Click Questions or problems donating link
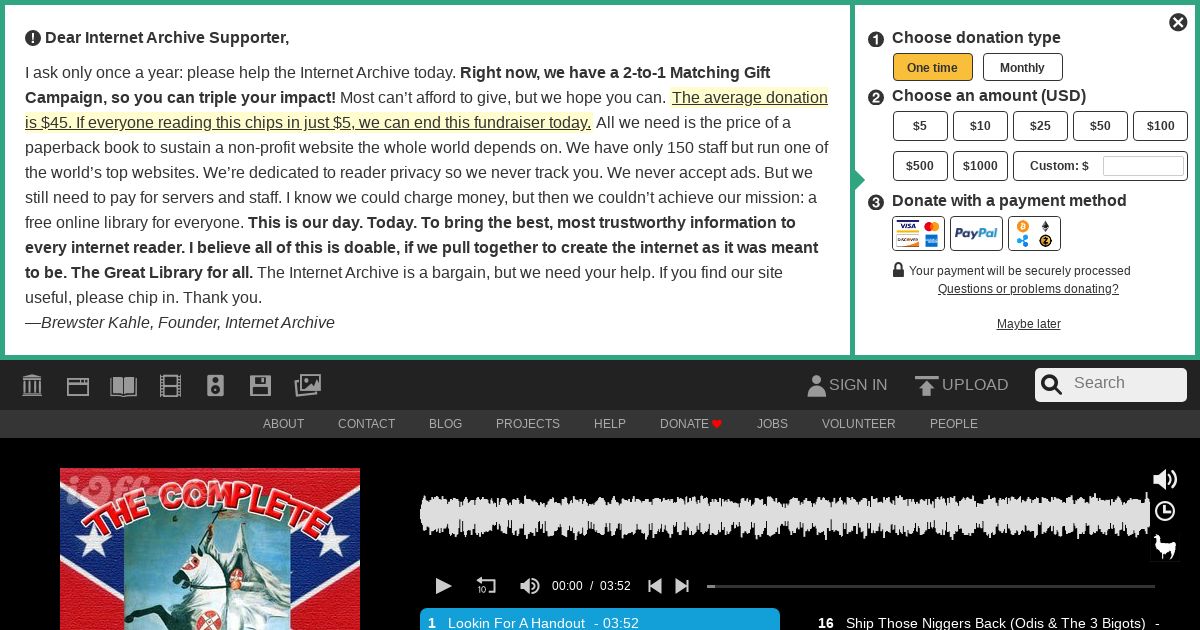The image size is (1200, 630). click(1028, 289)
